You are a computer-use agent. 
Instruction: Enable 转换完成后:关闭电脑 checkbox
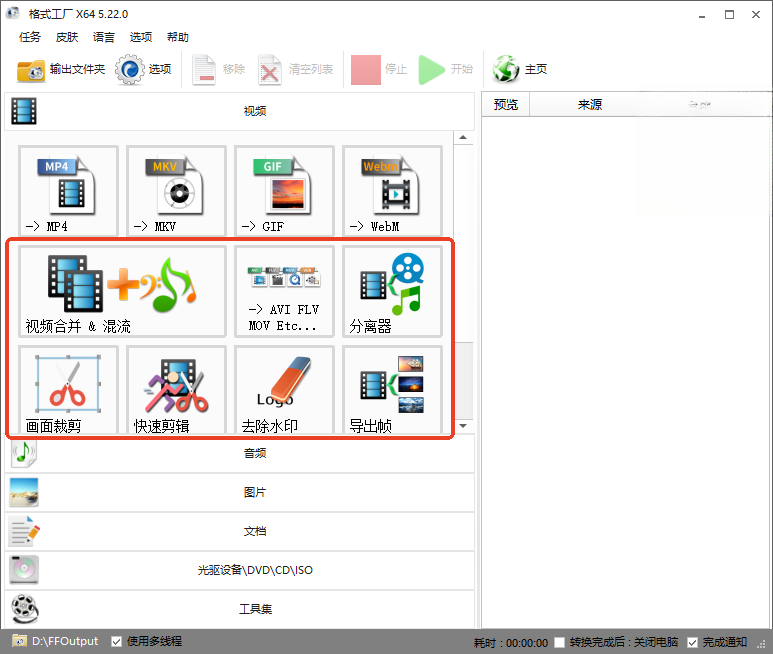[x=560, y=642]
